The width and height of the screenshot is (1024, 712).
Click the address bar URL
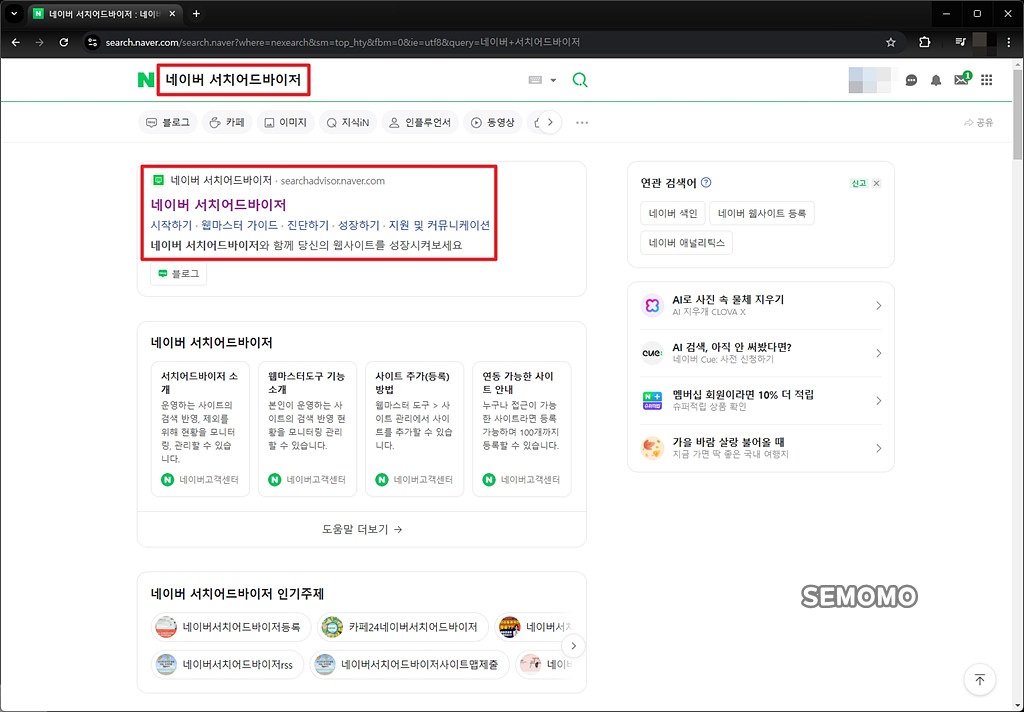(343, 42)
